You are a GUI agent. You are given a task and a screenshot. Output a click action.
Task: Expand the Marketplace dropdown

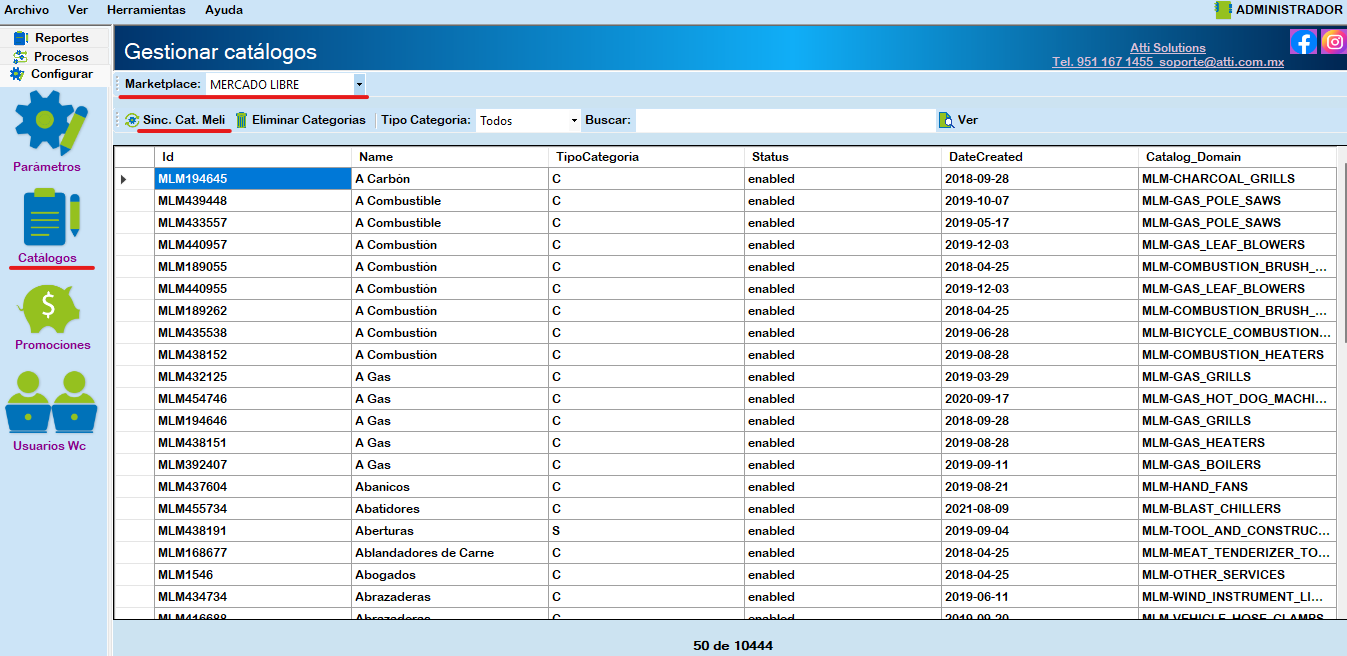(x=359, y=85)
